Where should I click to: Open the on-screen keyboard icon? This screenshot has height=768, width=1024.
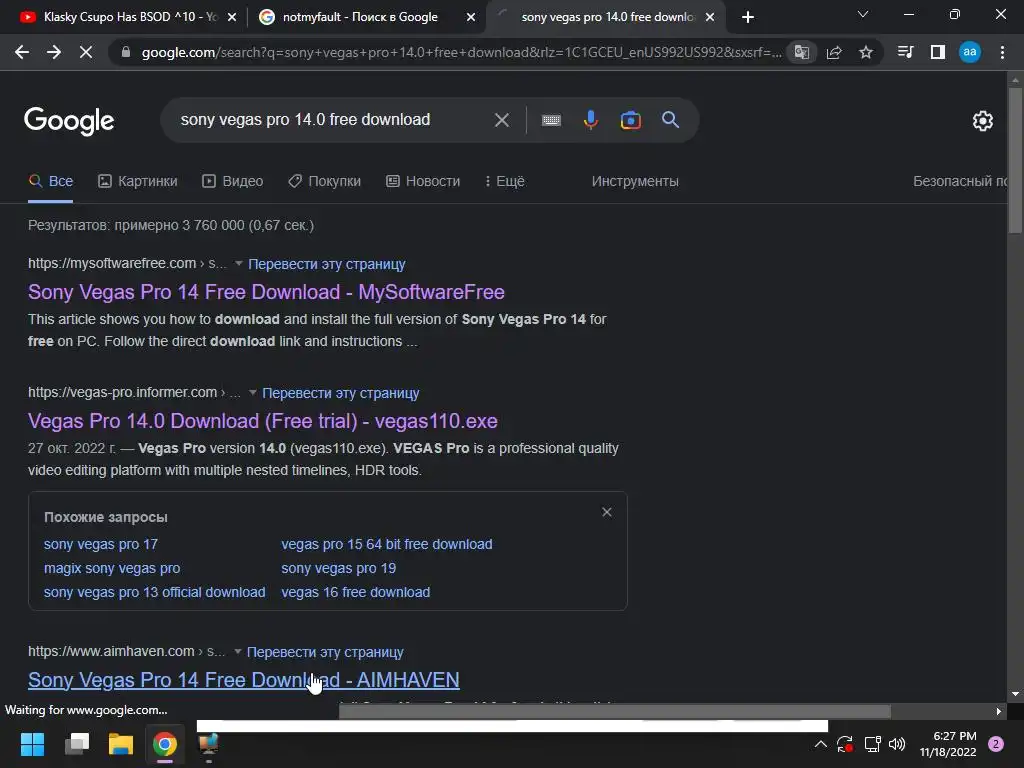tap(551, 120)
